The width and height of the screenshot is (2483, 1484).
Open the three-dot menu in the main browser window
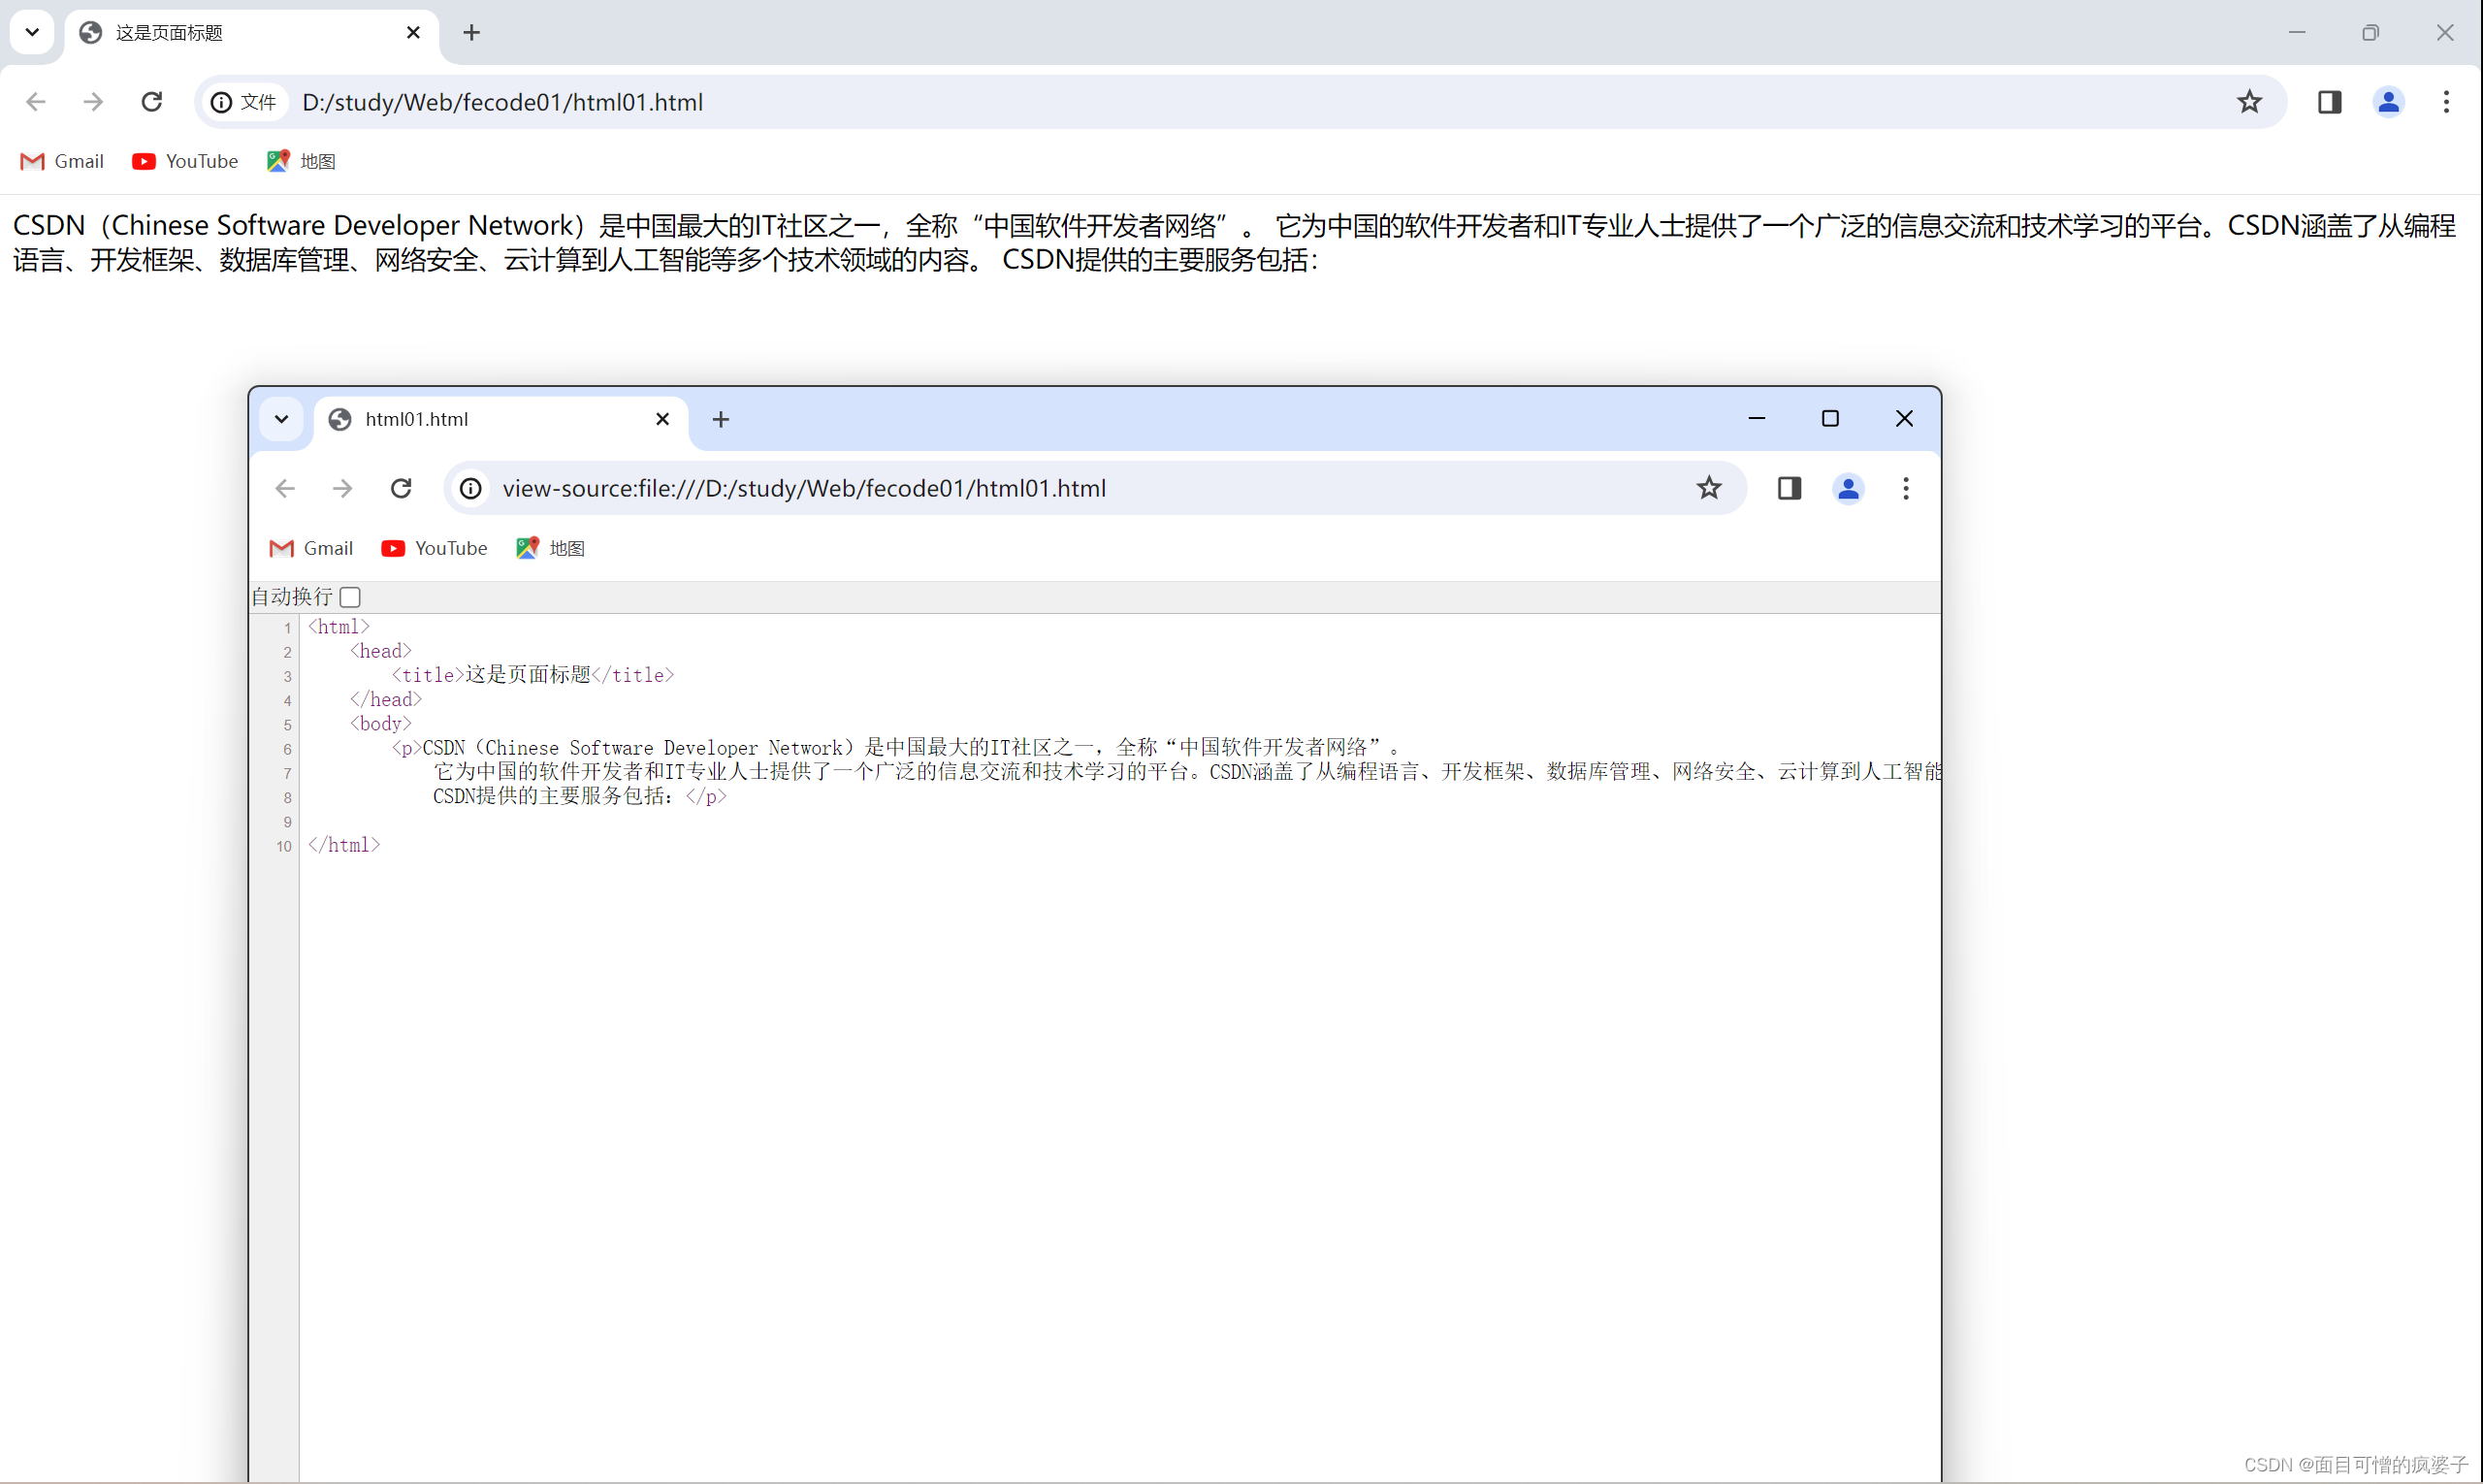pyautogui.click(x=2446, y=102)
